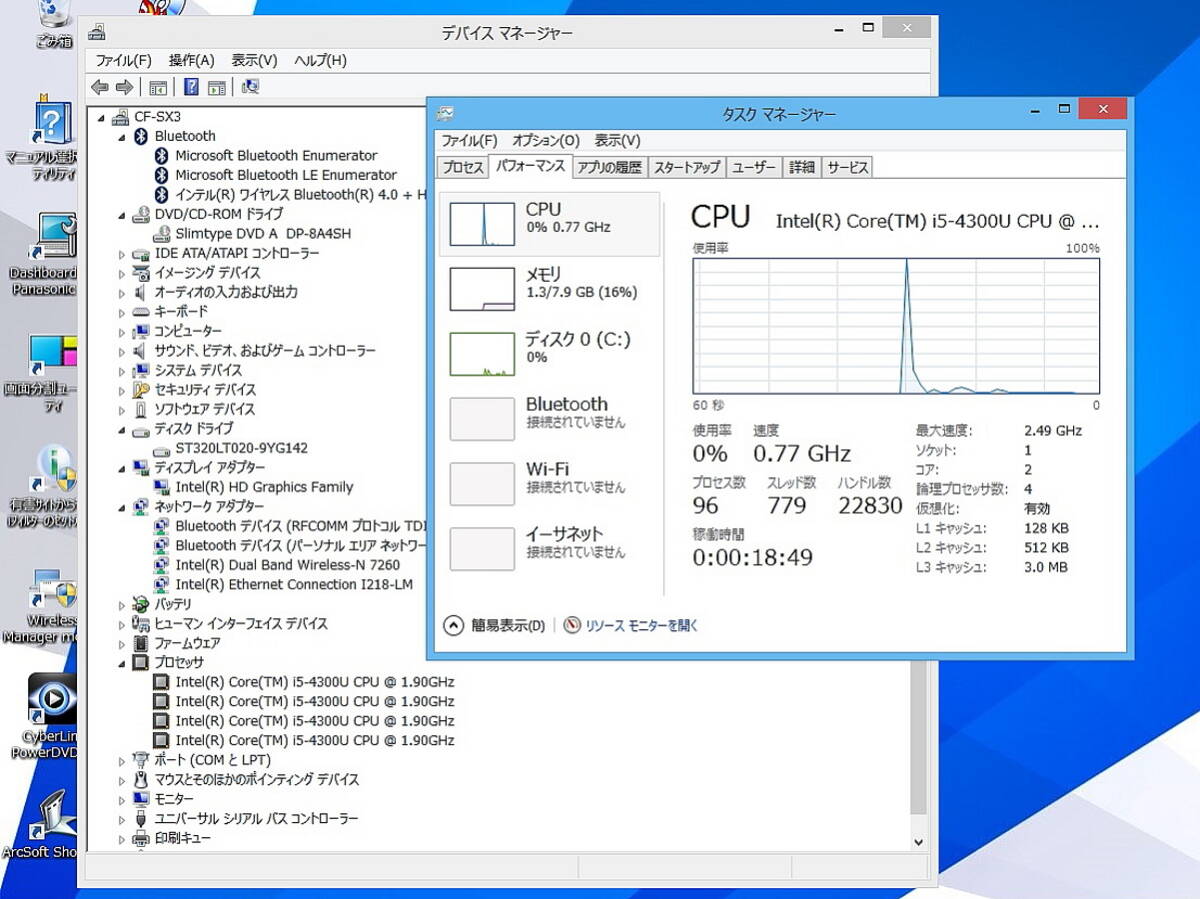1200x899 pixels.
Task: Collapse the CF-SX3 root node
Action: point(101,117)
